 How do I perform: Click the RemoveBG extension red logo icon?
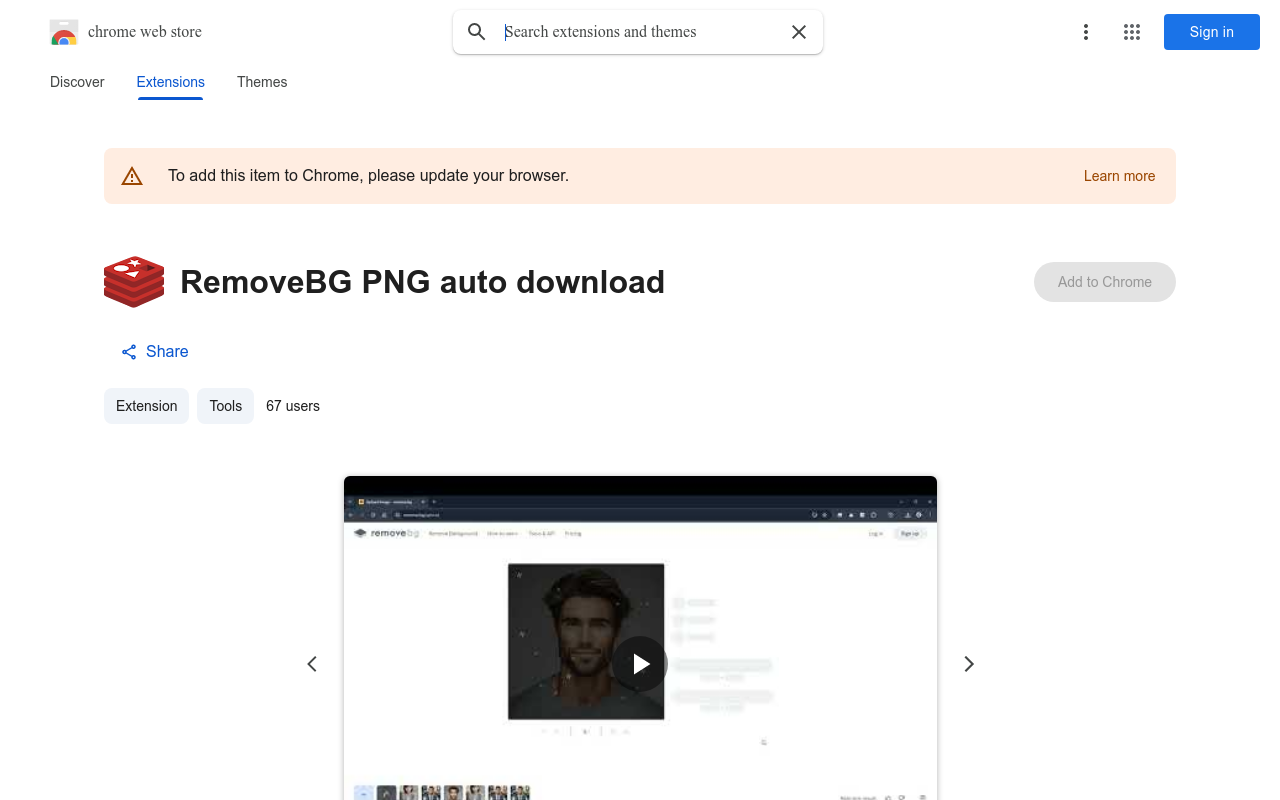(134, 282)
